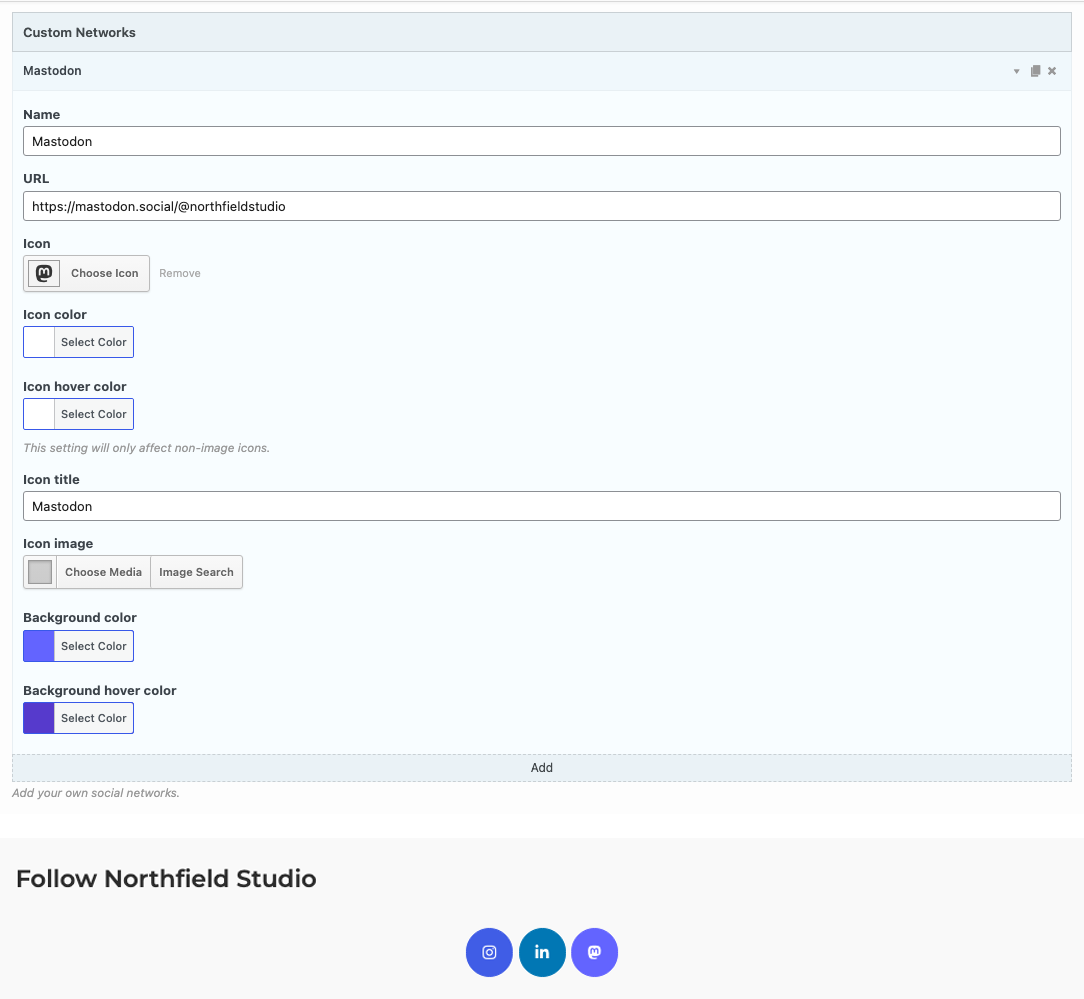Viewport: 1084px width, 999px height.
Task: Remove the selected icon
Action: (180, 273)
